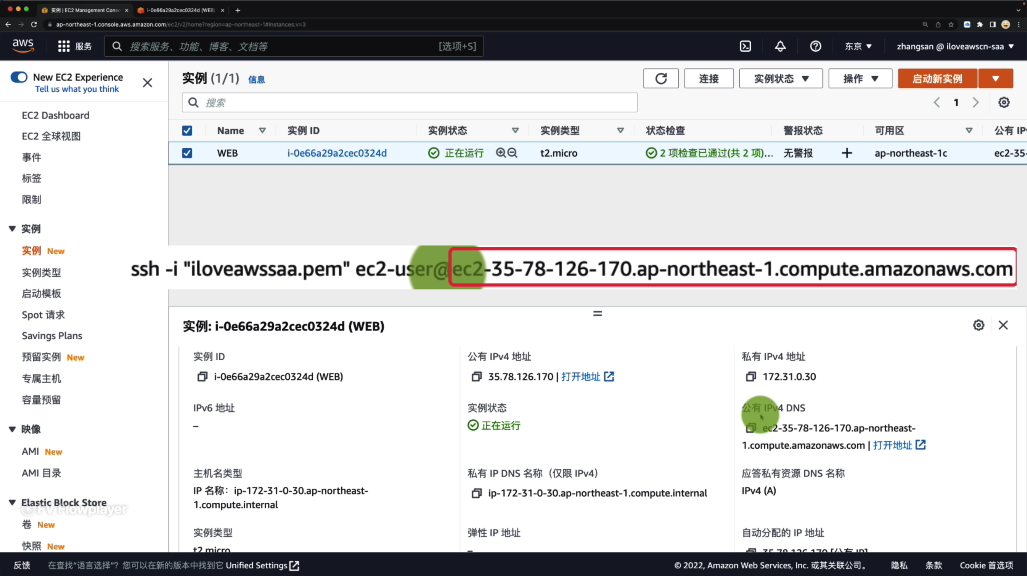1027x576 pixels.
Task: Copy private IP DNS name
Action: coord(476,493)
